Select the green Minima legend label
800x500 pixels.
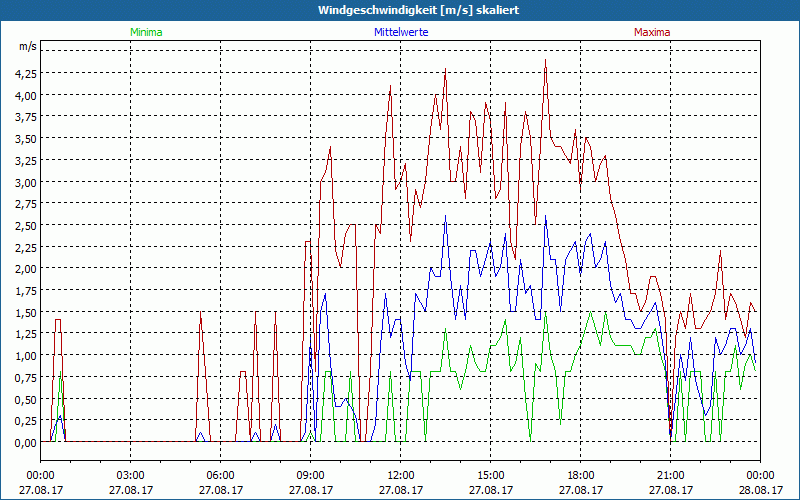(x=146, y=32)
